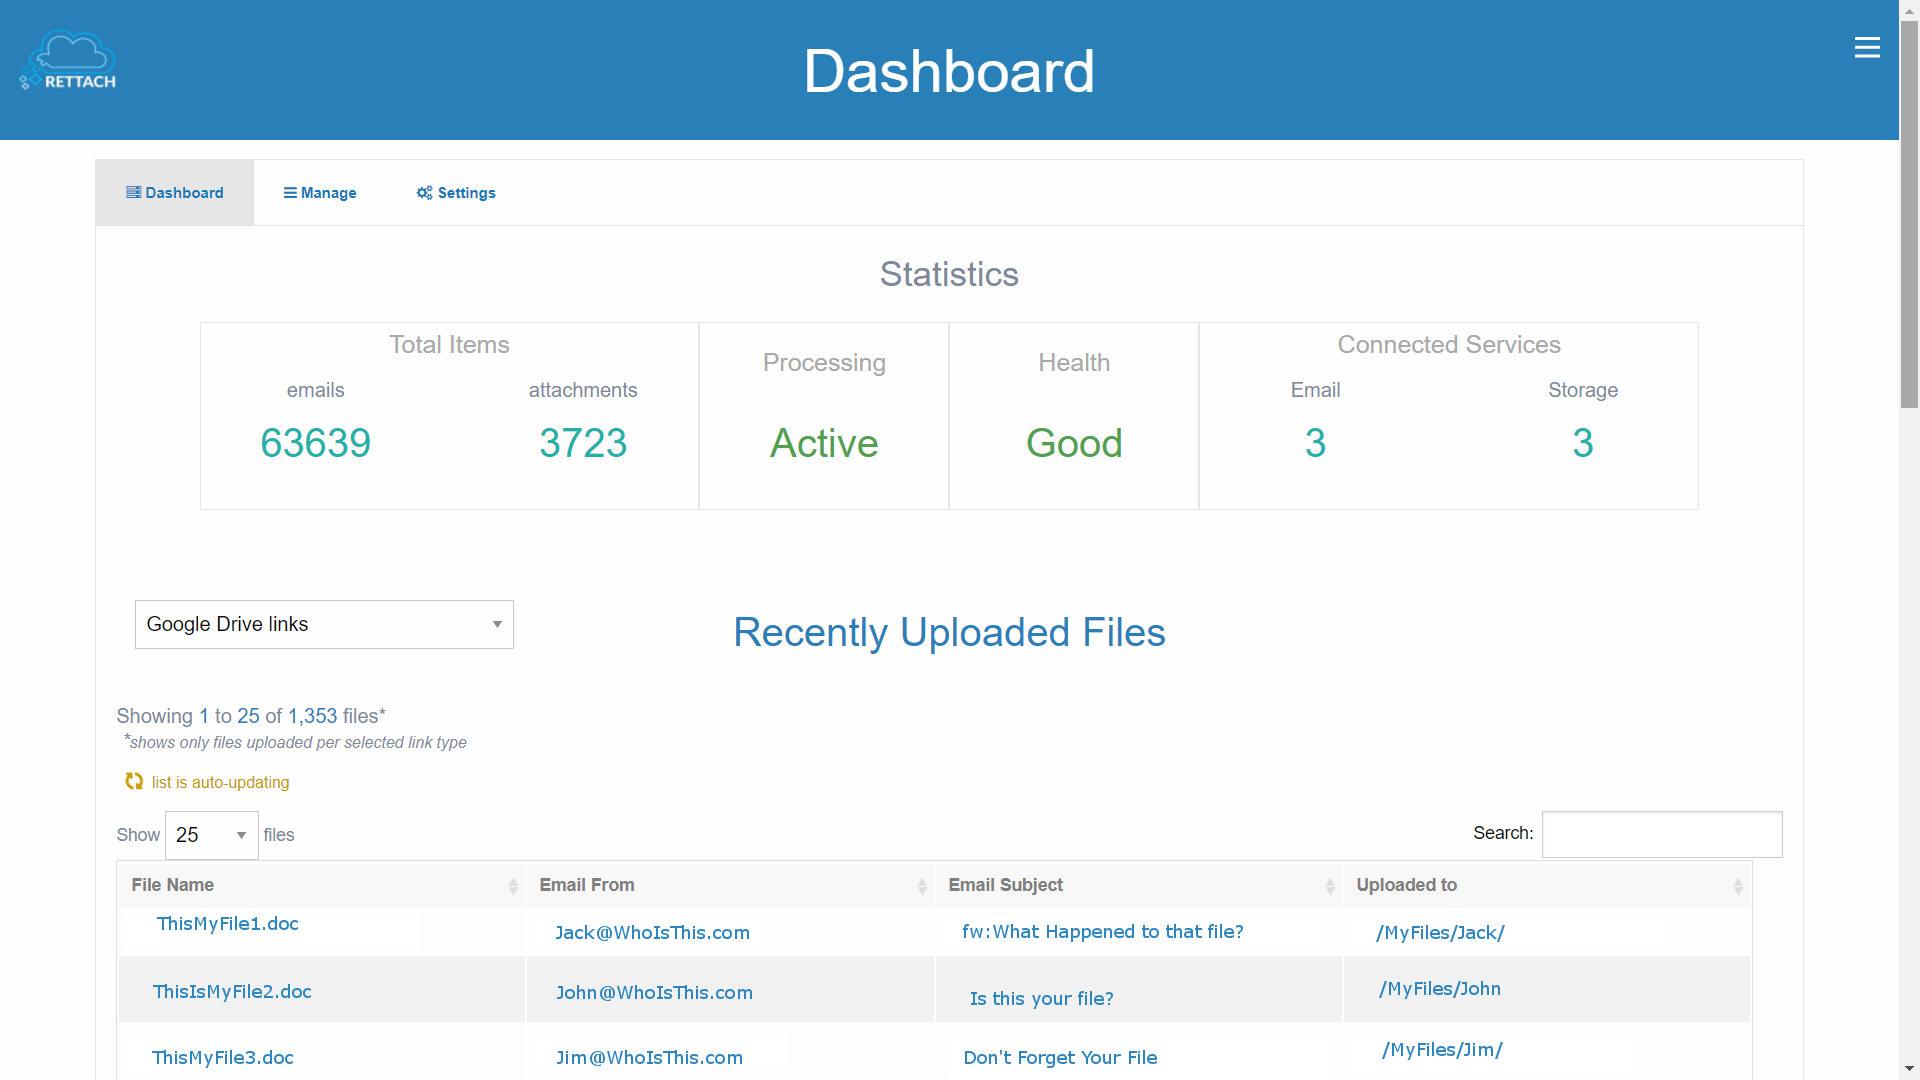
Task: Click the page vertical scrollbar thumb
Action: point(1909,214)
